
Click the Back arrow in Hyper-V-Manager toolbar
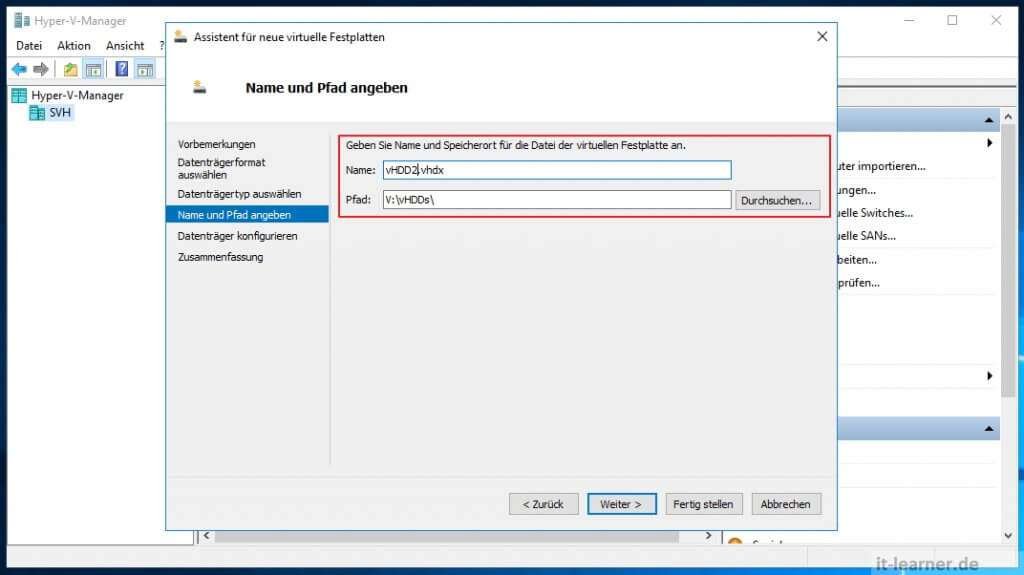tap(19, 69)
